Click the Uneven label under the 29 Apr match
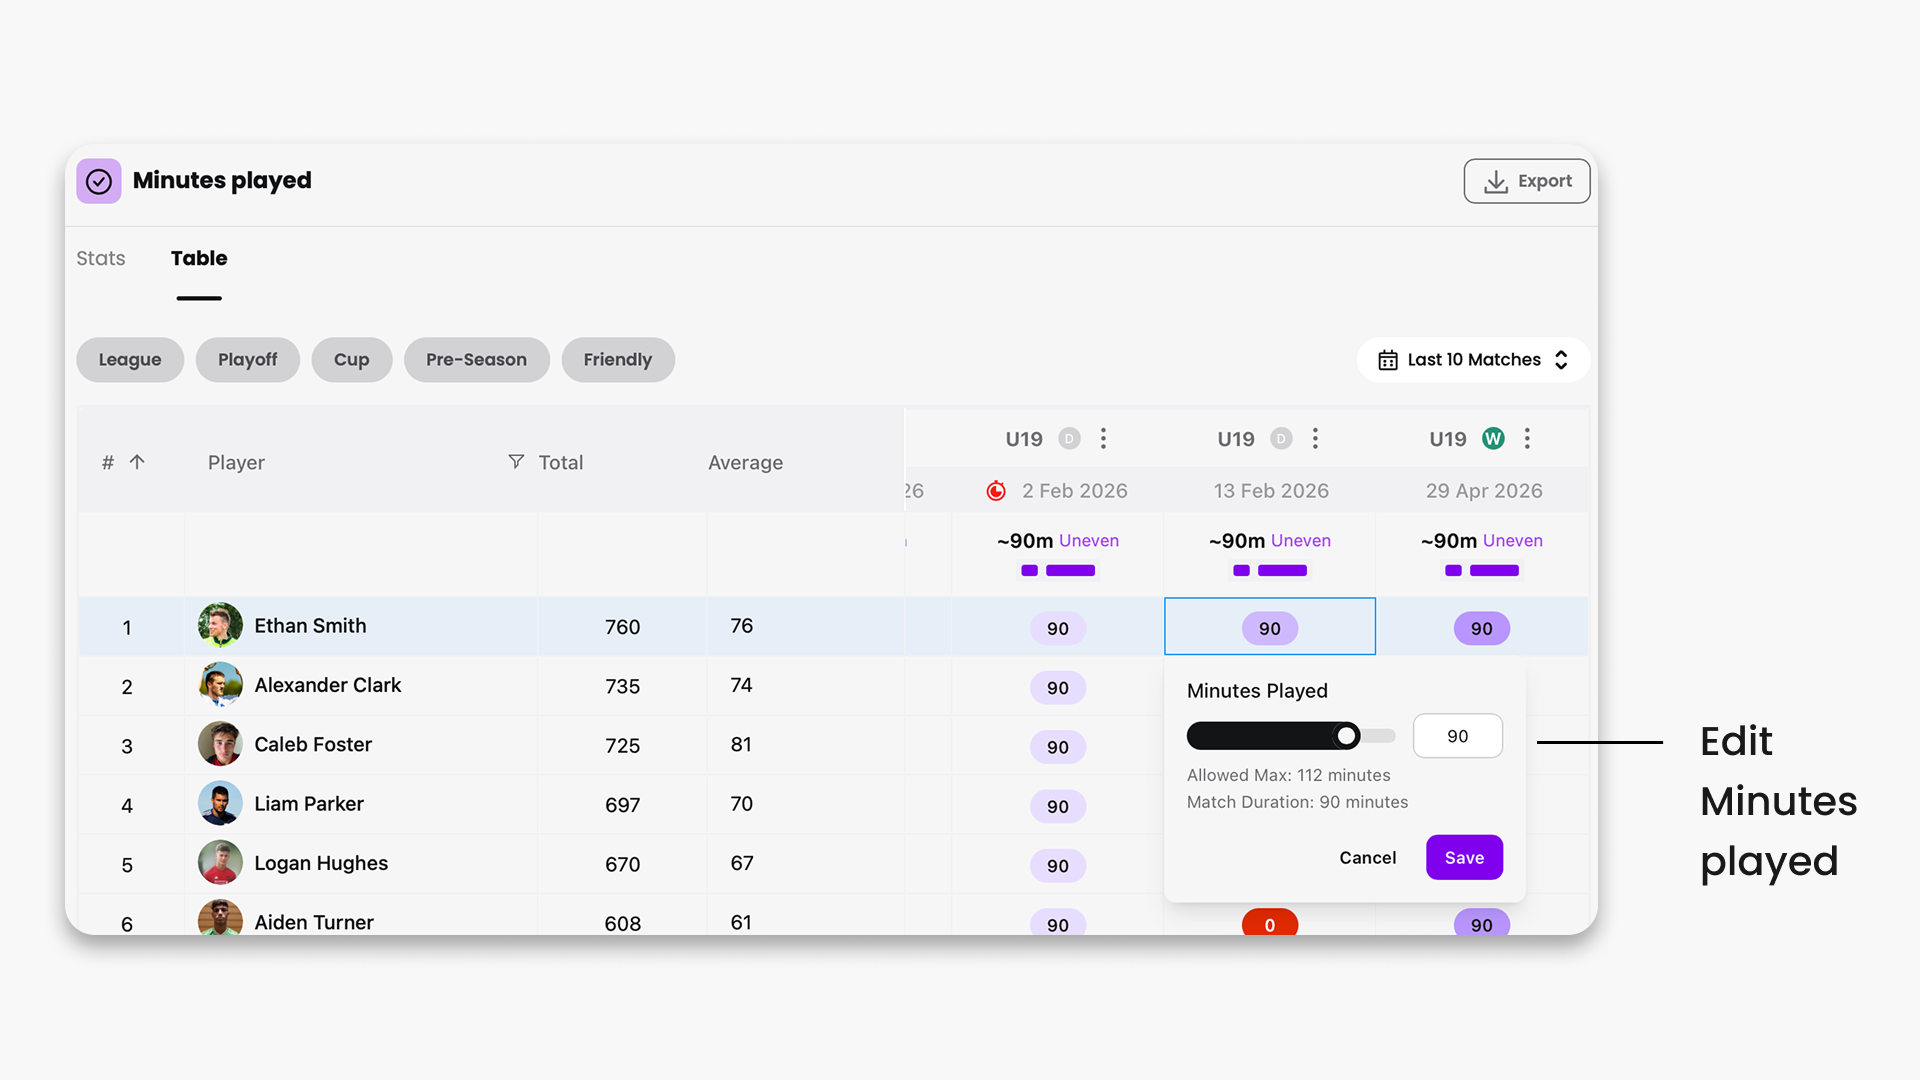1920x1080 pixels. [1513, 541]
